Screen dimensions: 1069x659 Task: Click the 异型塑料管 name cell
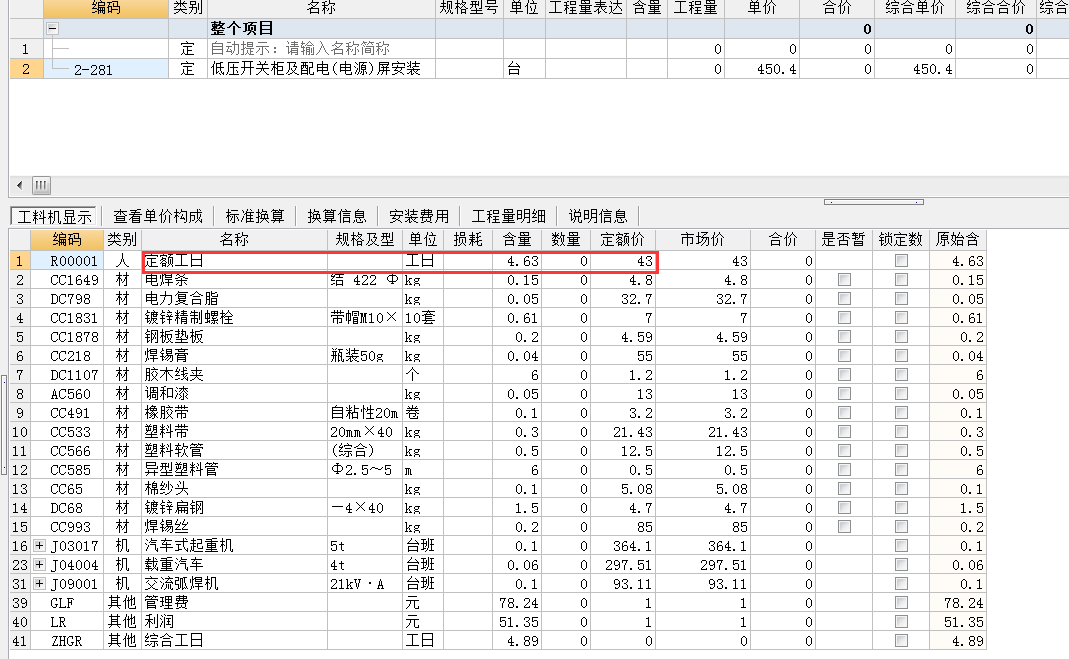pos(235,470)
